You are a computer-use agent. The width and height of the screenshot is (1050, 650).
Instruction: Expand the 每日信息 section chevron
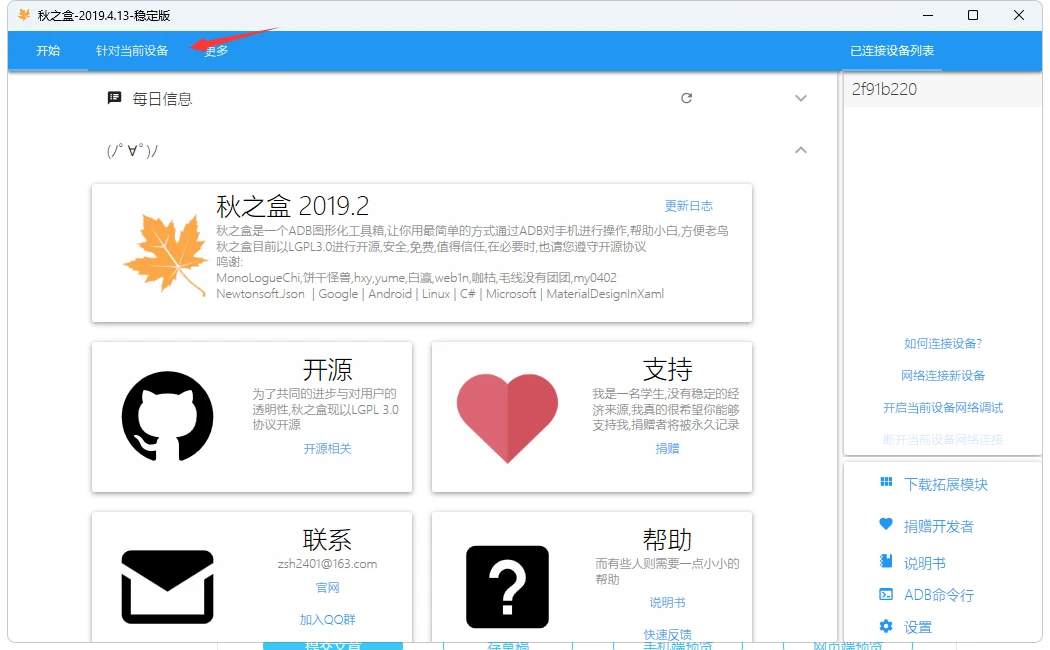801,98
